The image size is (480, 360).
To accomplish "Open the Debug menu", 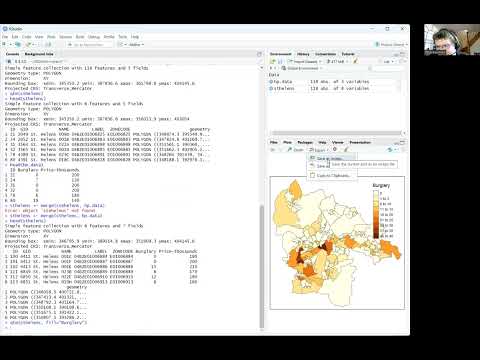I will [x=94, y=37].
